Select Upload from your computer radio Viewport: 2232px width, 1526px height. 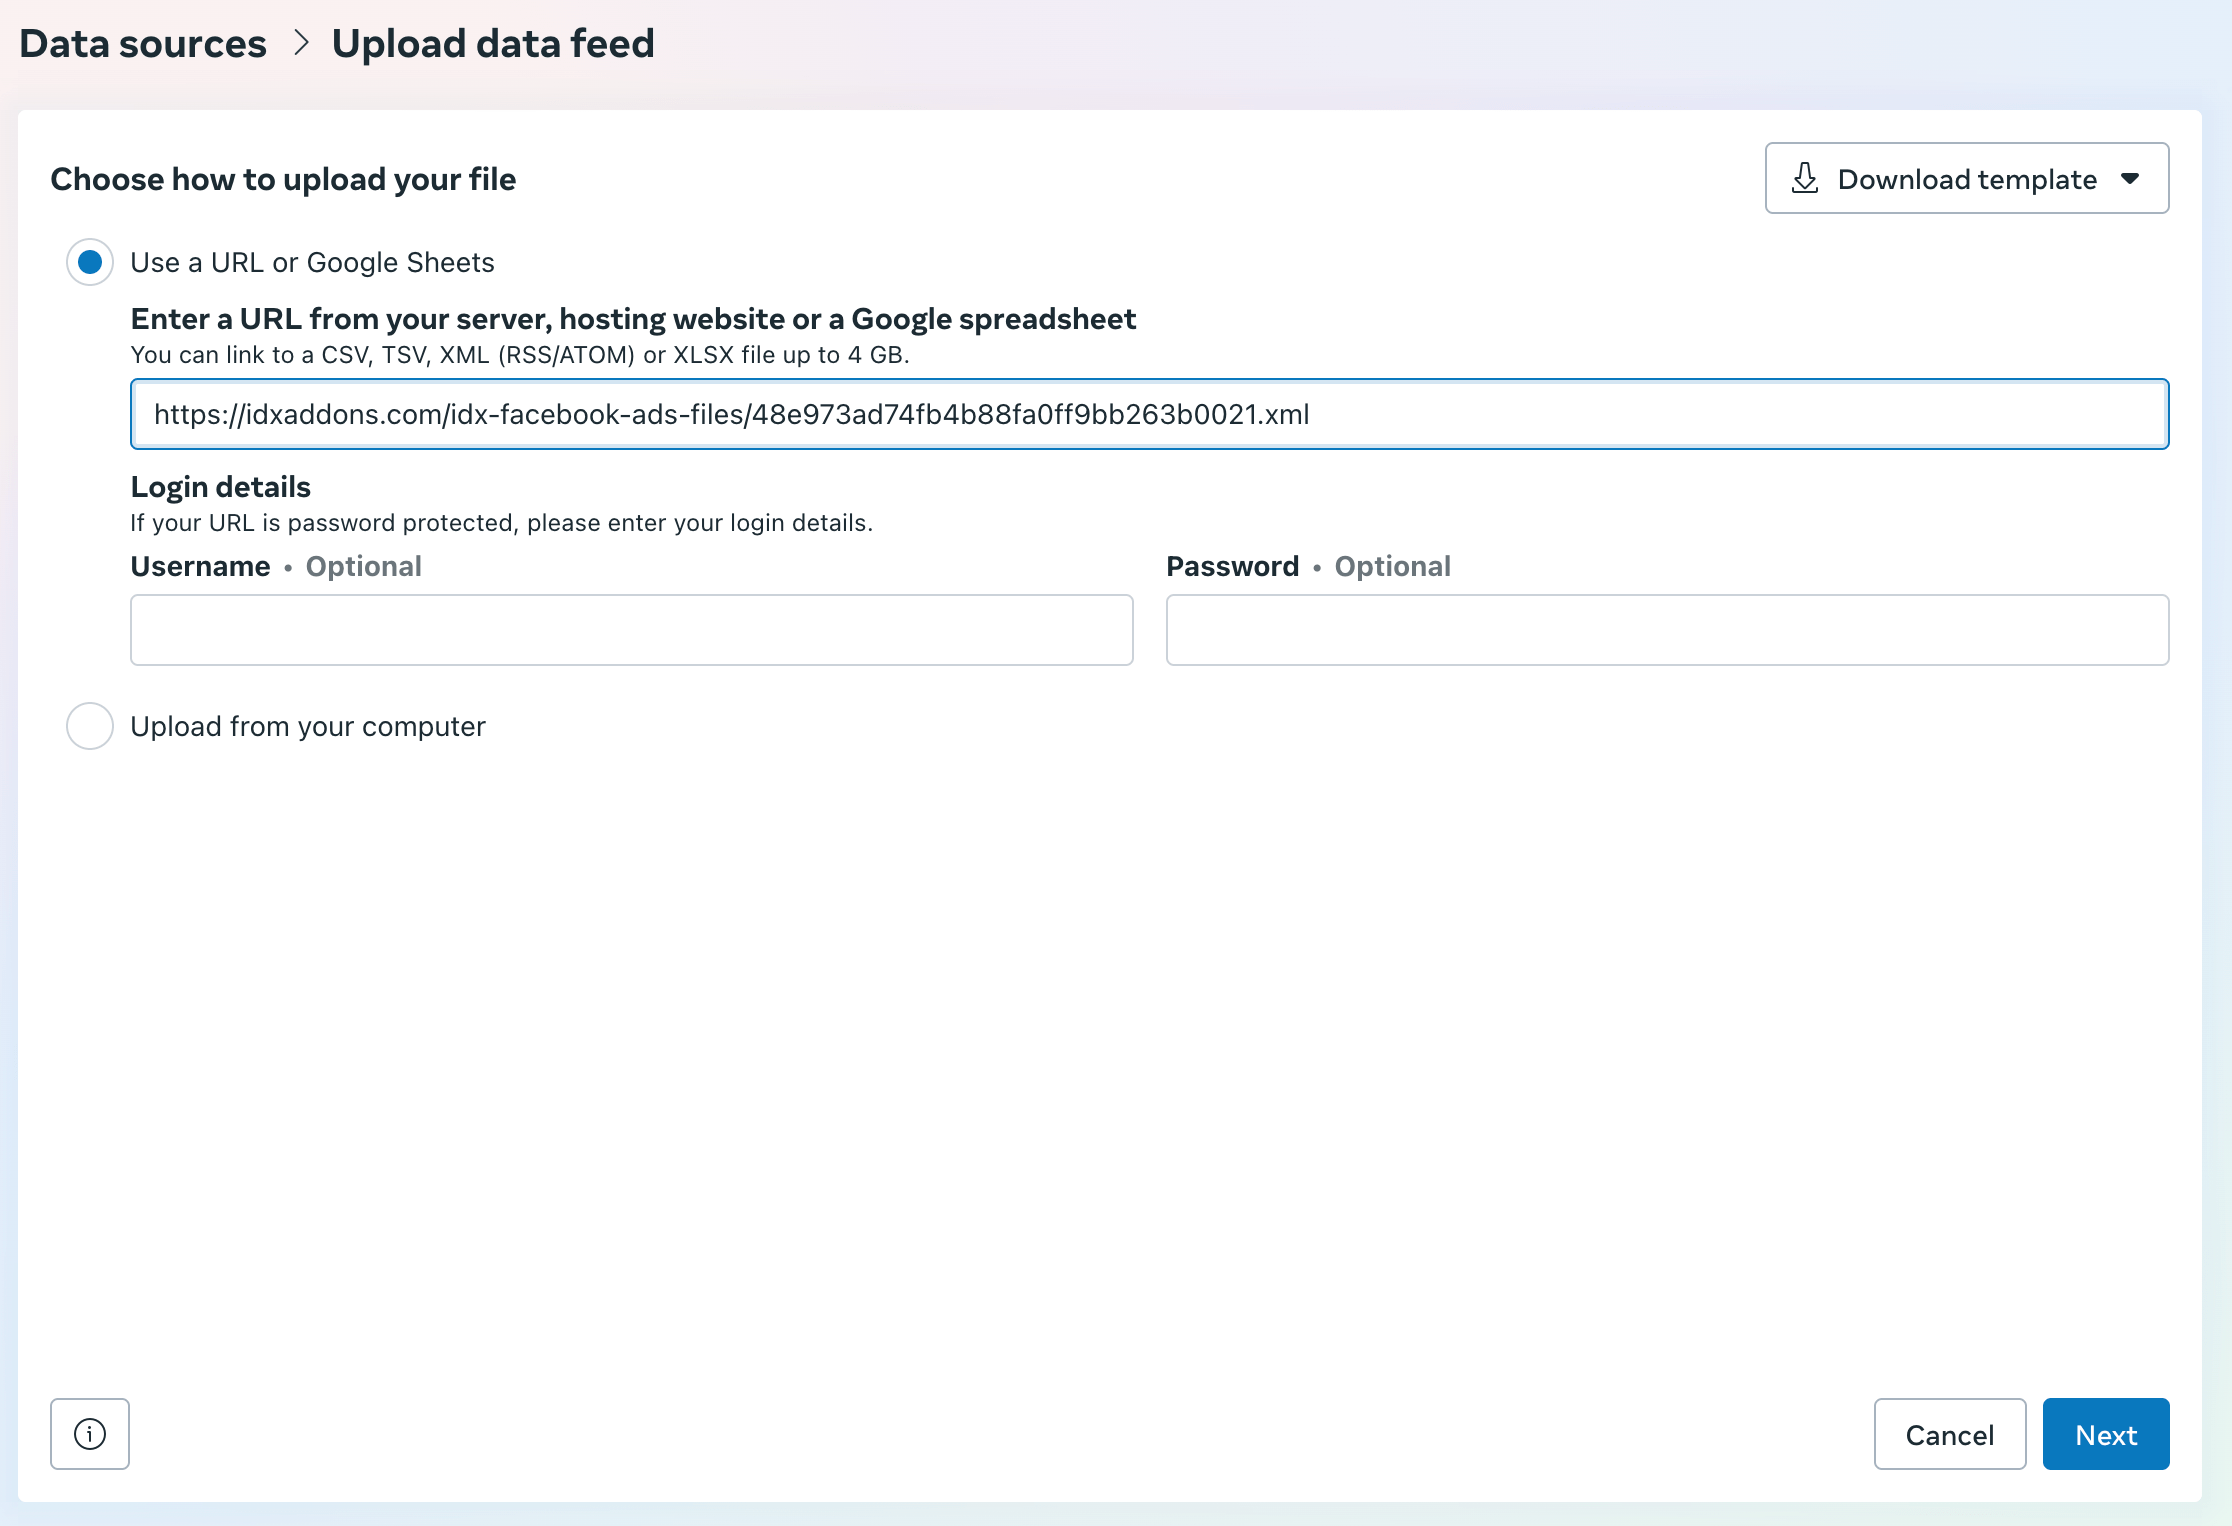tap(90, 726)
